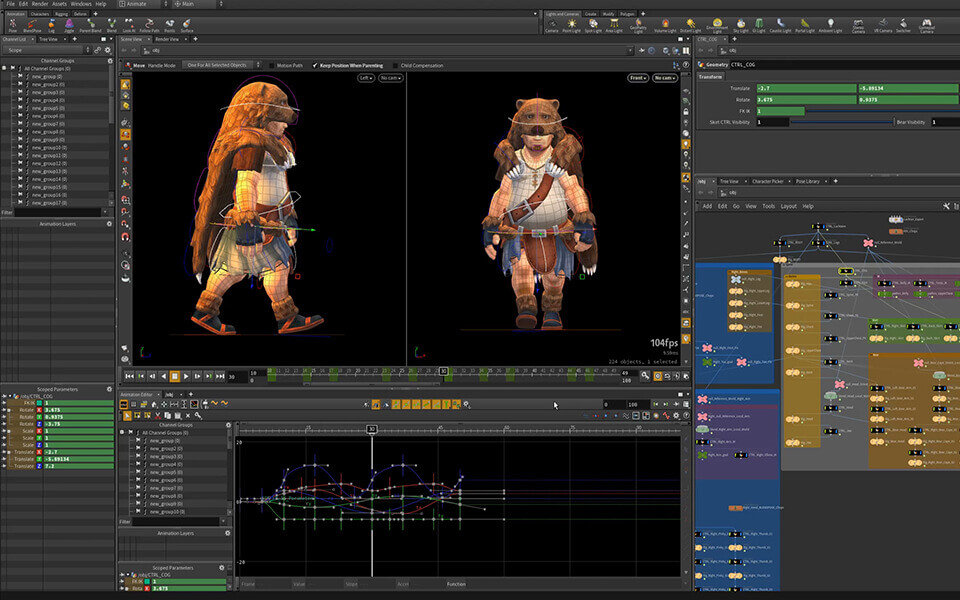Open the Windows menu
The image size is (960, 600).
tap(81, 4)
